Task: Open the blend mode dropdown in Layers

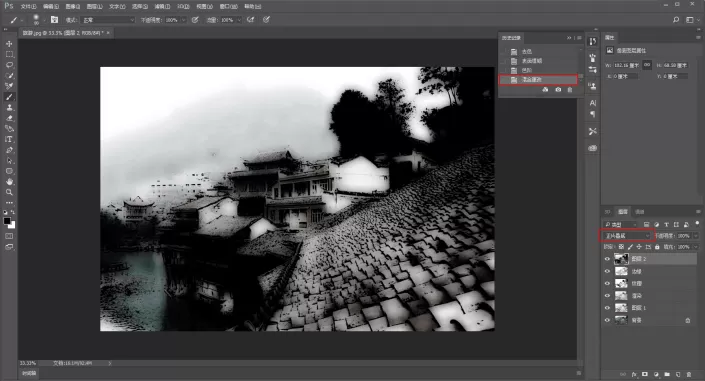Action: 627,236
